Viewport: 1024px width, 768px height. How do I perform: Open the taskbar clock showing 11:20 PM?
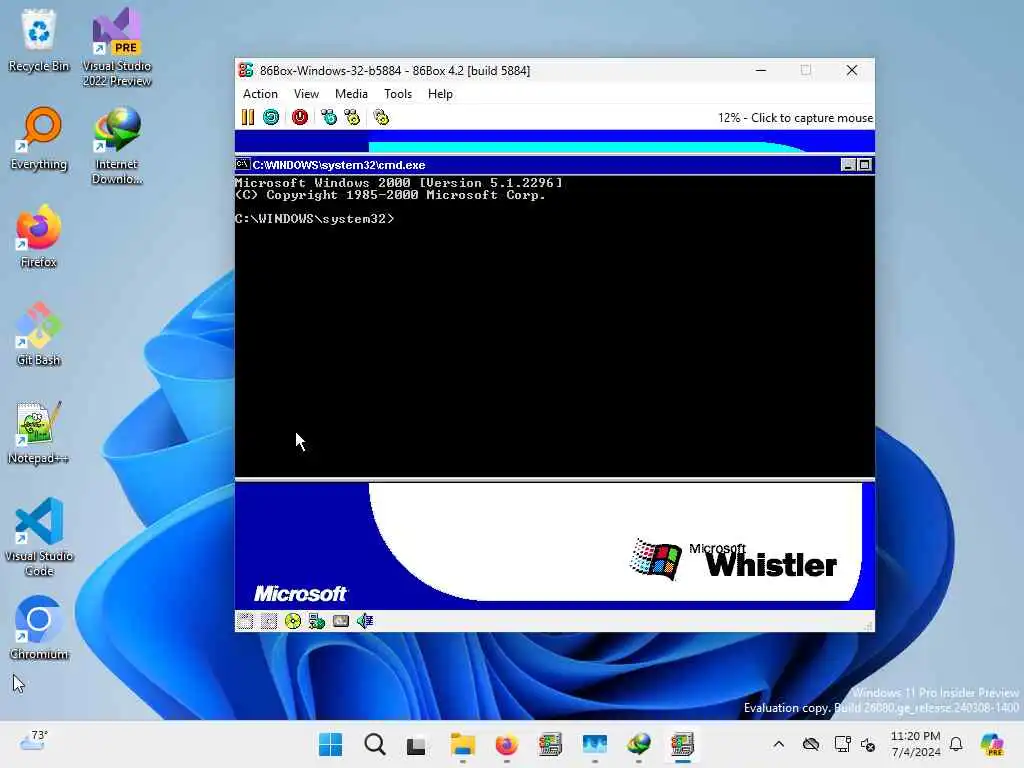click(916, 744)
